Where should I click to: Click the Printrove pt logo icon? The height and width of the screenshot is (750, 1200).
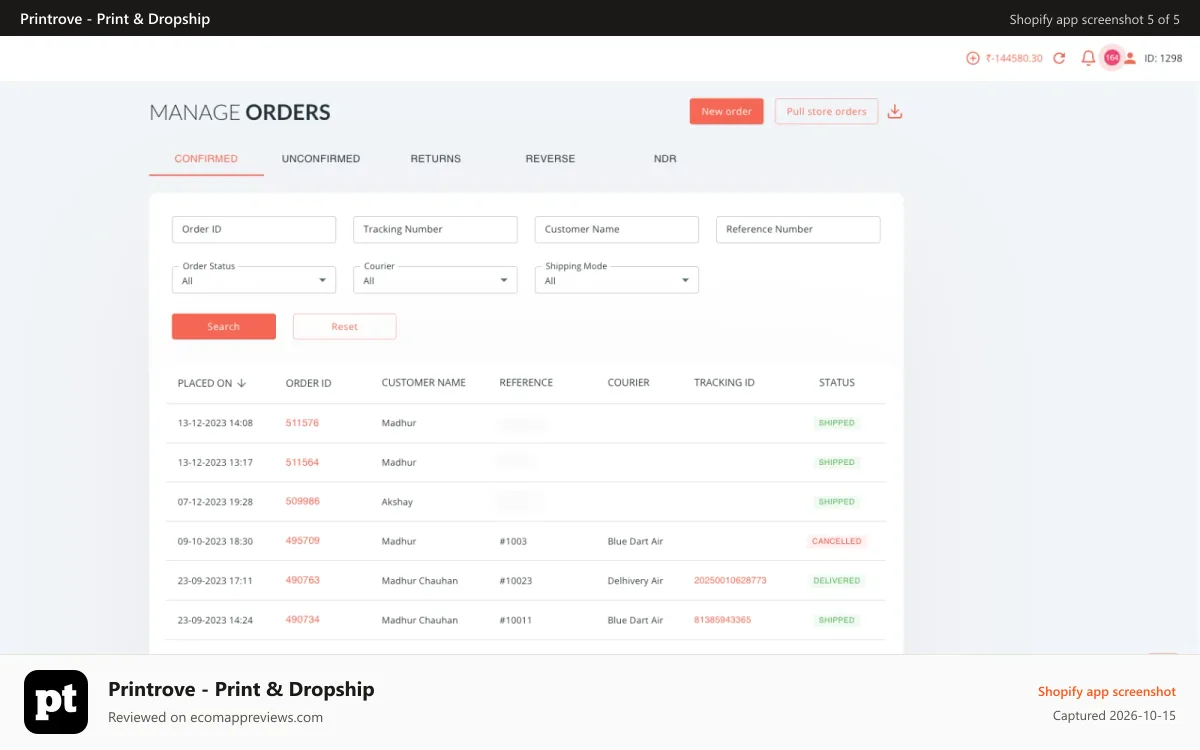(56, 702)
